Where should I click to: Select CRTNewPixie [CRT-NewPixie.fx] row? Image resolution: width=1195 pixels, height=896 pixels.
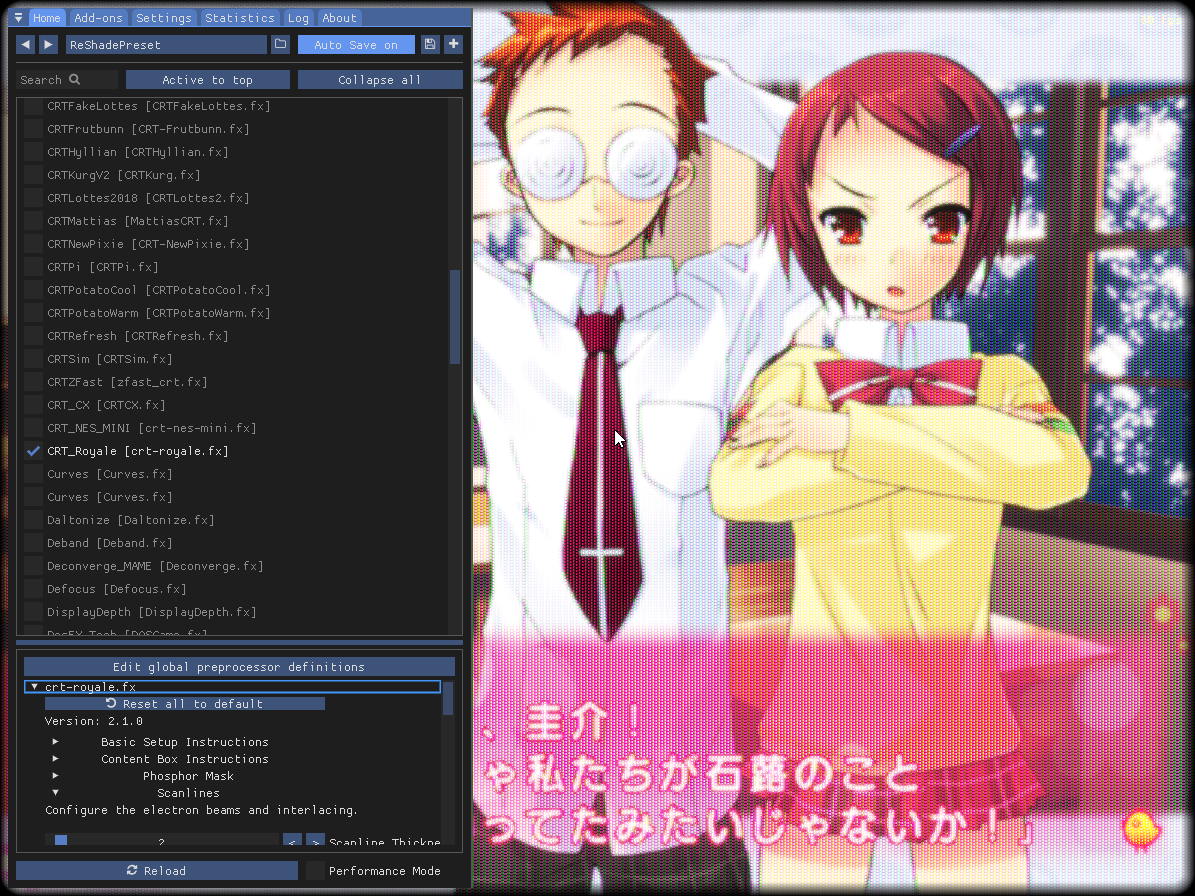pos(148,244)
